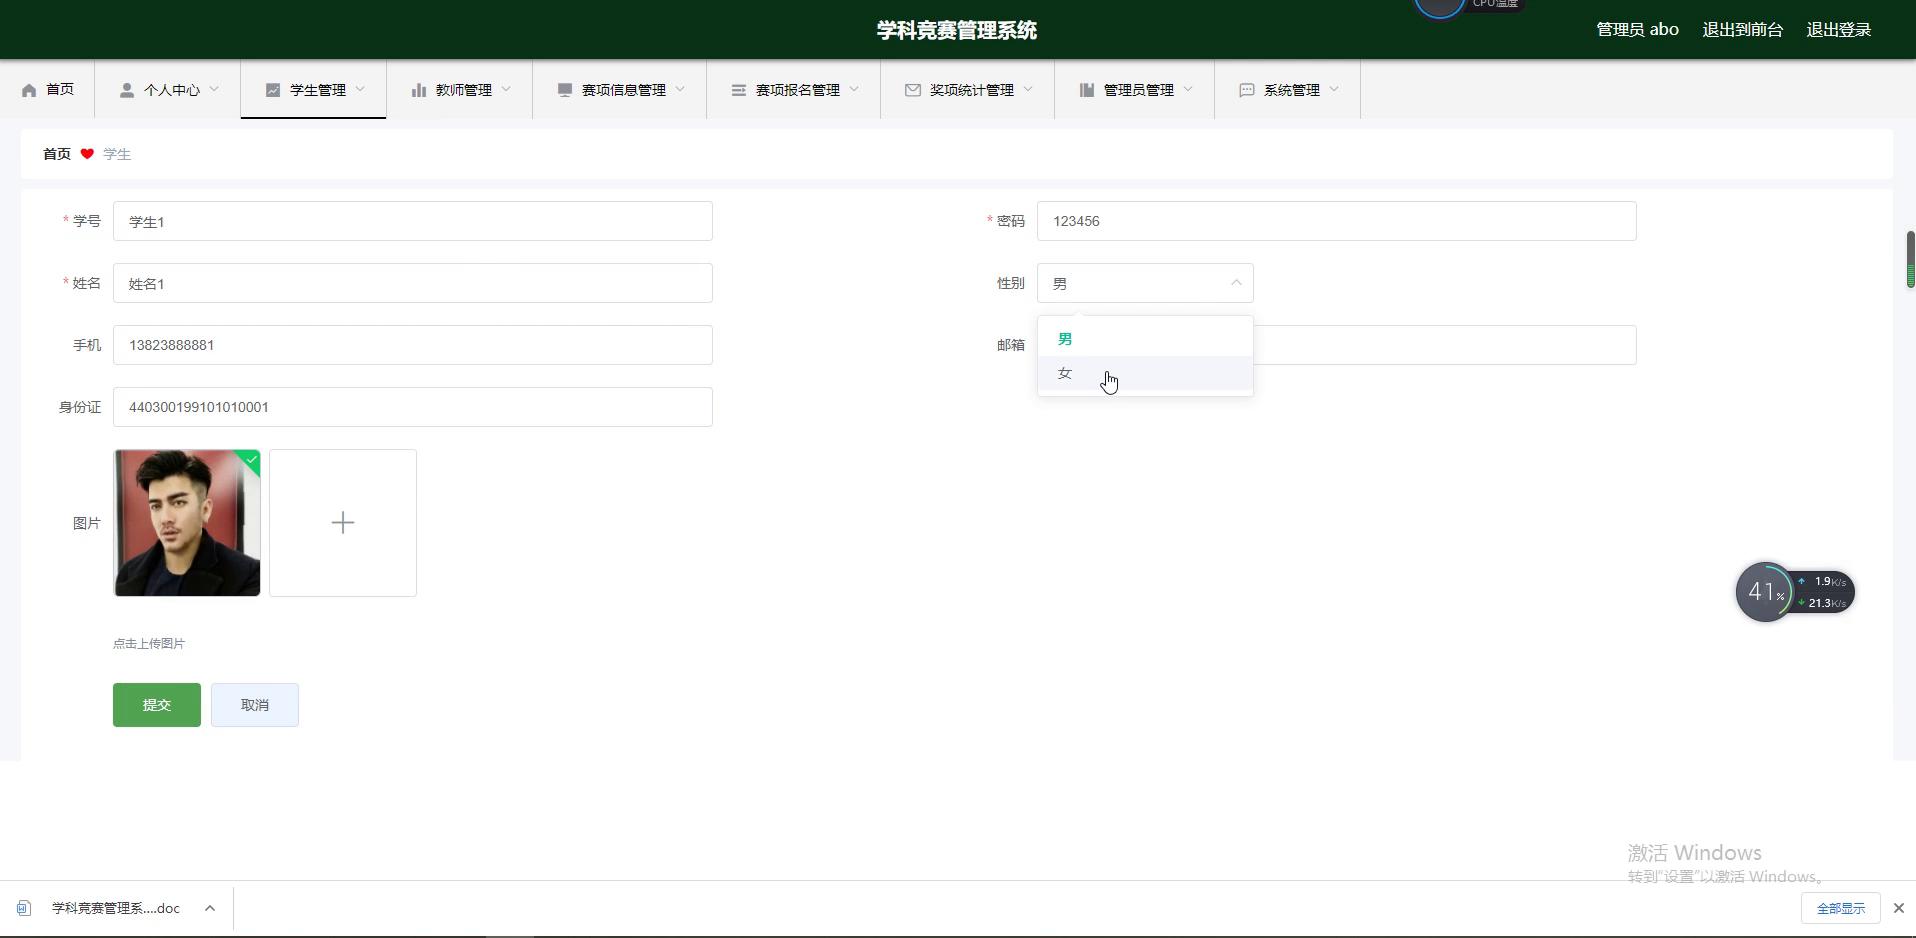The height and width of the screenshot is (938, 1916).
Task: Click the monitor icon for 赛项信息管理
Action: point(565,90)
